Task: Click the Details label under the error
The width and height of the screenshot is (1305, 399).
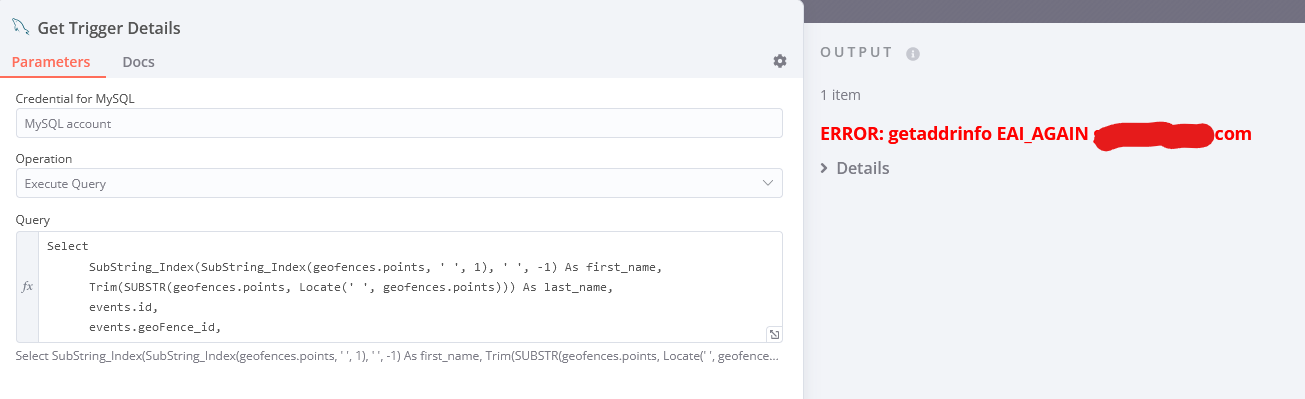Action: 862,168
